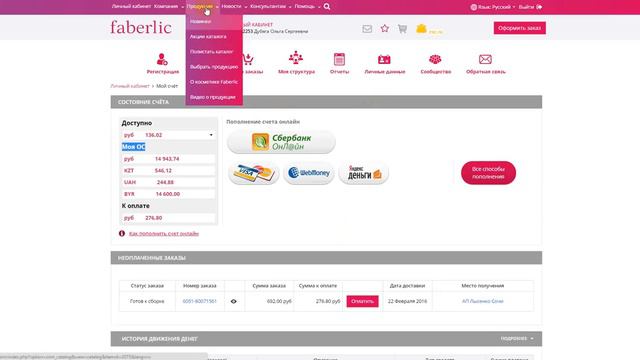Click the Состояние счёта section header

tap(326, 102)
